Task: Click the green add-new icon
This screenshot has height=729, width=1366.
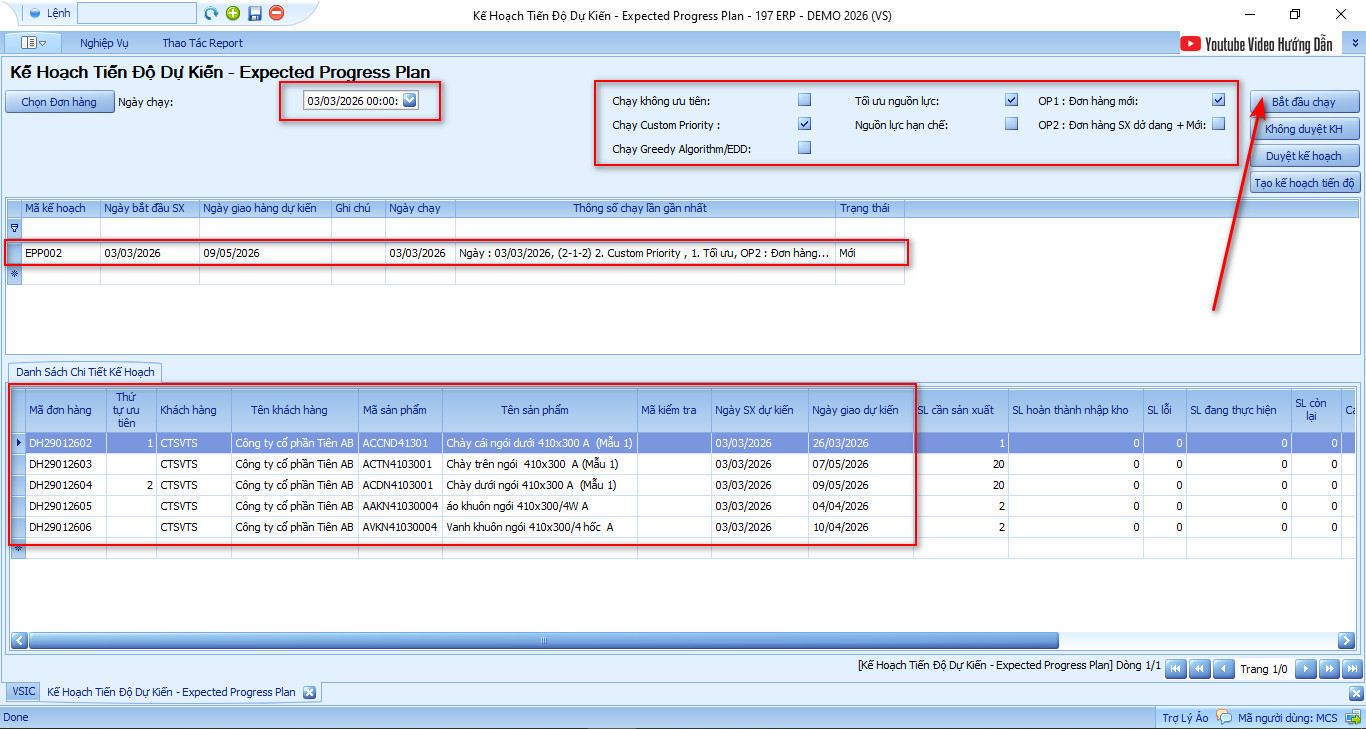Action: pos(233,13)
